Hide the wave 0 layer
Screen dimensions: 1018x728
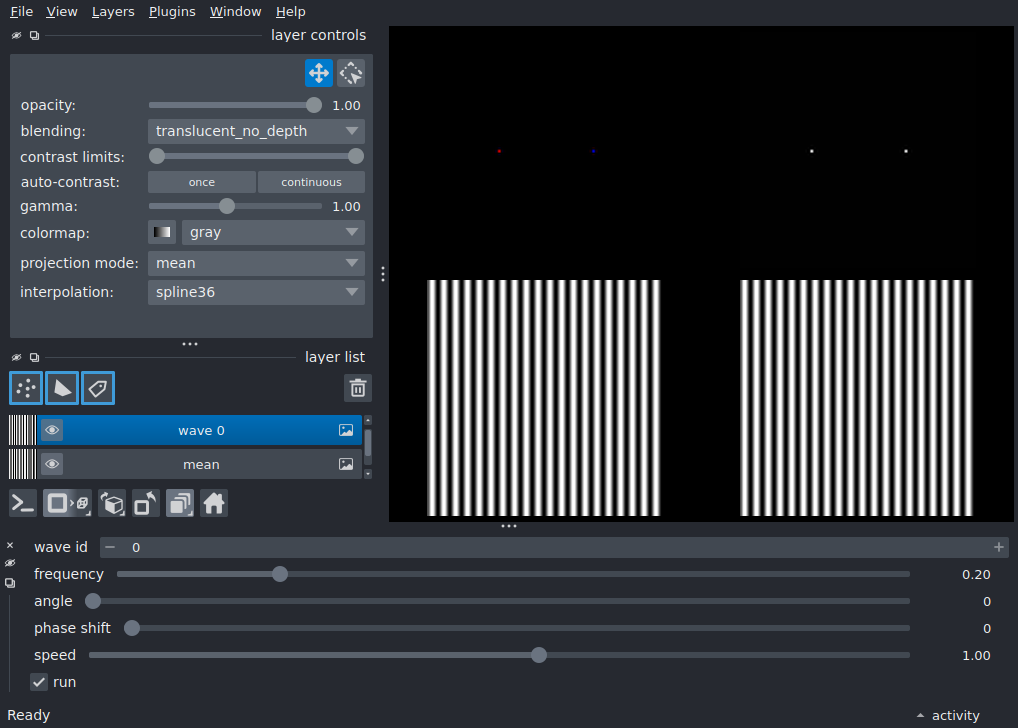[52, 430]
